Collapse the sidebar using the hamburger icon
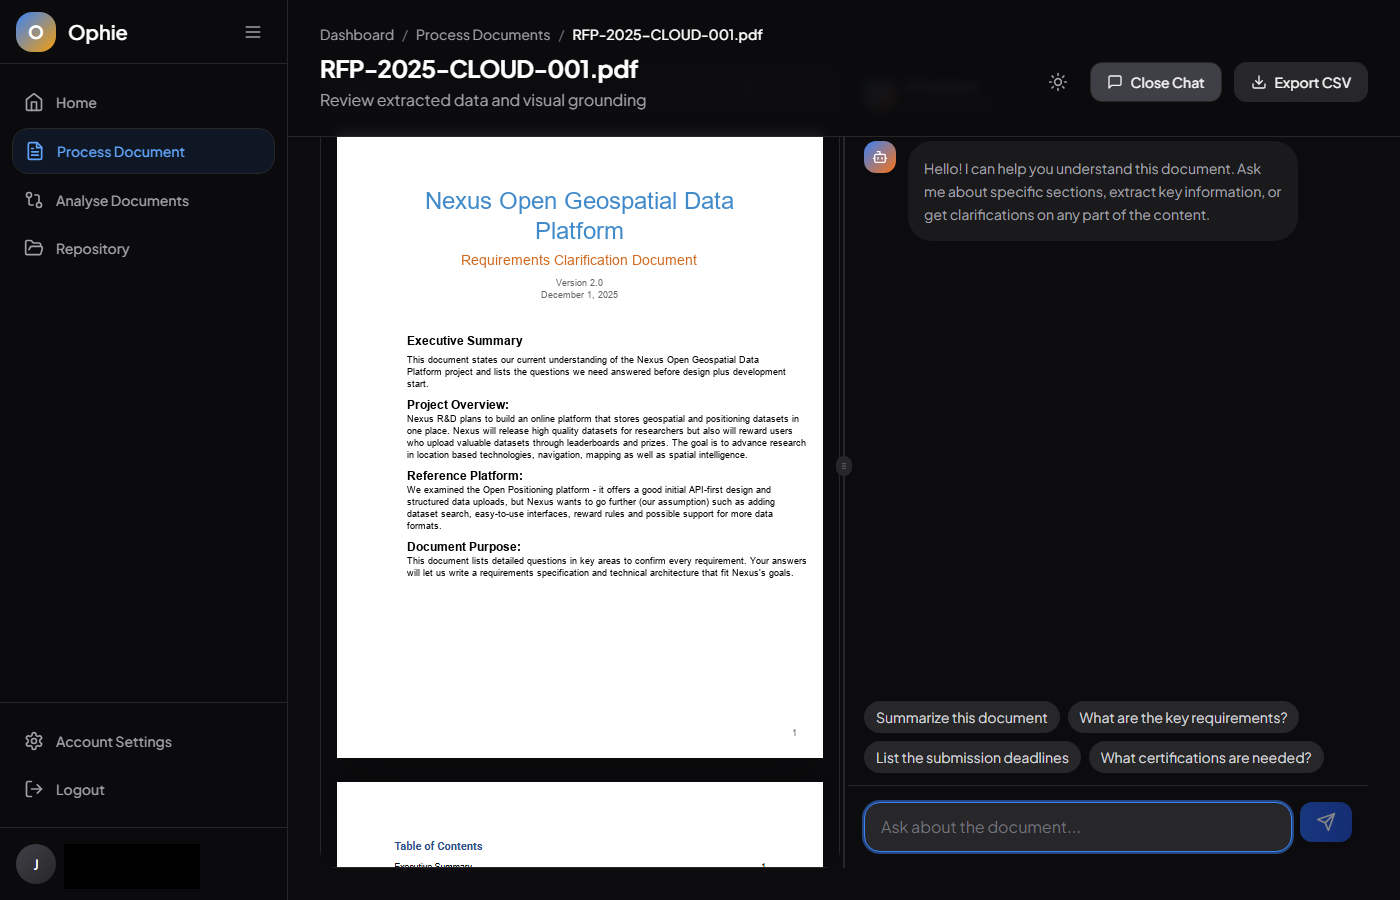The height and width of the screenshot is (900, 1400). [x=252, y=31]
